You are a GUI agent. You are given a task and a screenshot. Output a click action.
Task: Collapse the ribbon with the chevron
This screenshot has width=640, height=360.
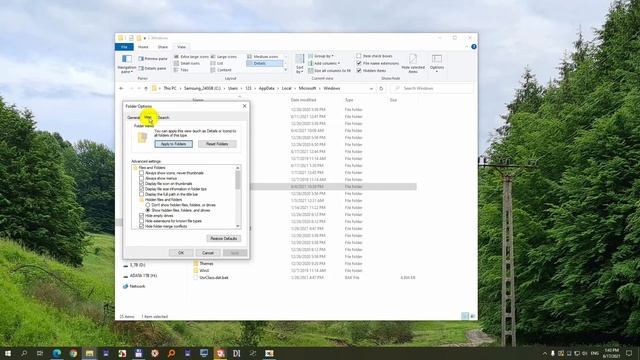(x=466, y=47)
